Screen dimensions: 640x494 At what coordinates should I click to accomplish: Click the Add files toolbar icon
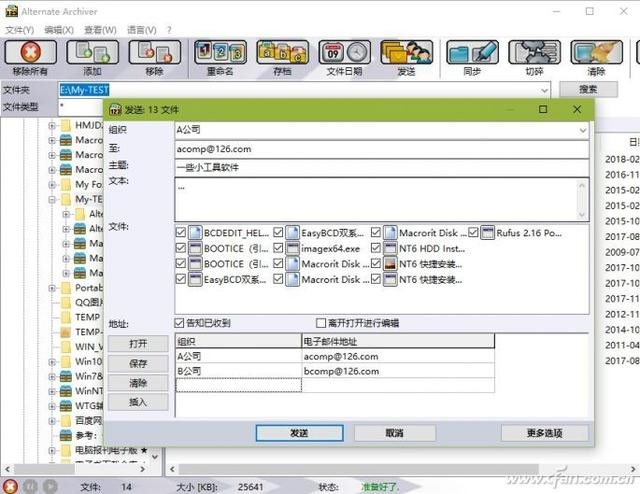pyautogui.click(x=93, y=52)
